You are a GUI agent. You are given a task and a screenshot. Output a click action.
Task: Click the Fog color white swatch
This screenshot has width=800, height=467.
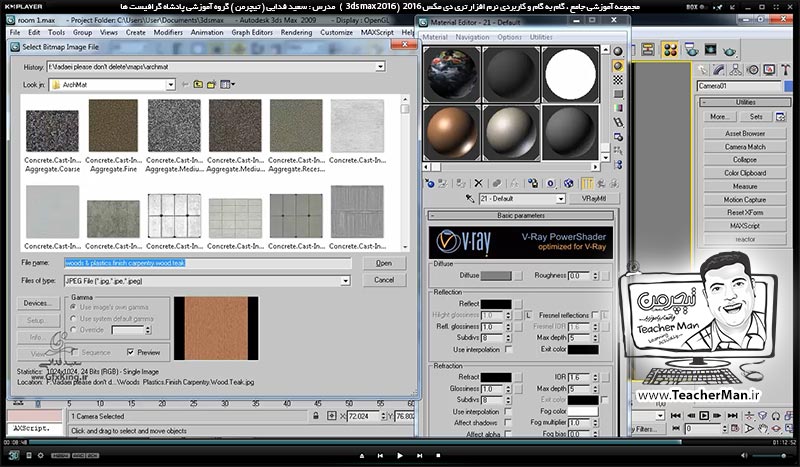click(583, 411)
